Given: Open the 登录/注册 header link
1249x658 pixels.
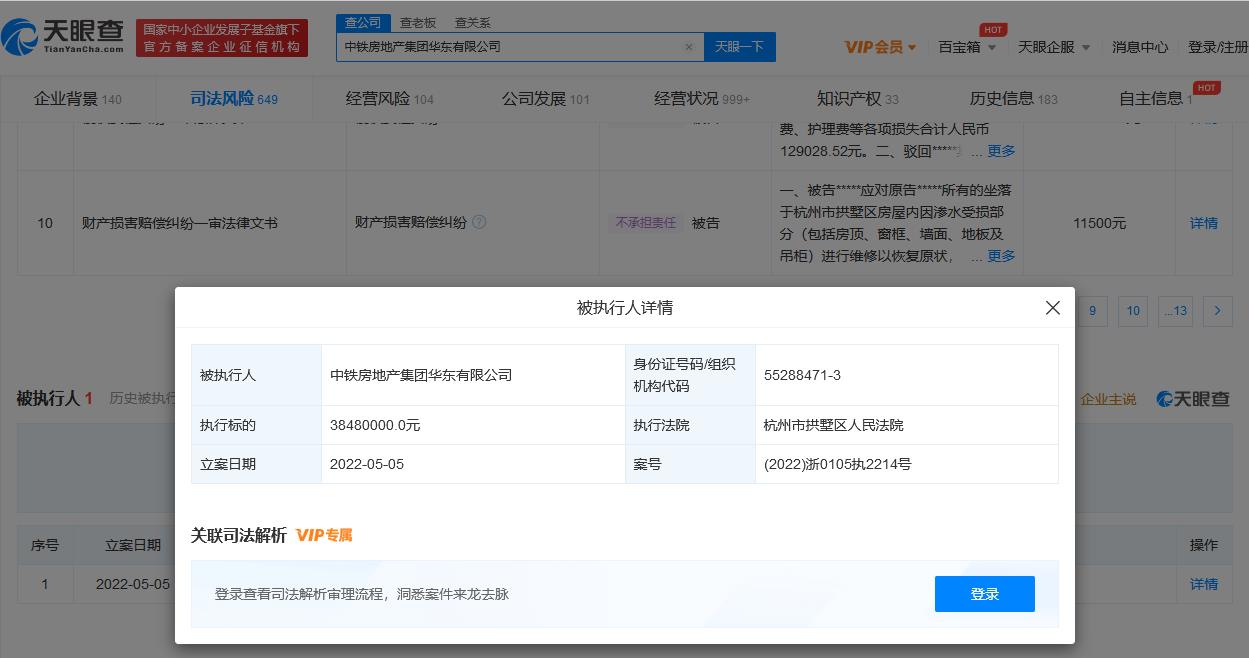Looking at the screenshot, I should [x=1218, y=47].
